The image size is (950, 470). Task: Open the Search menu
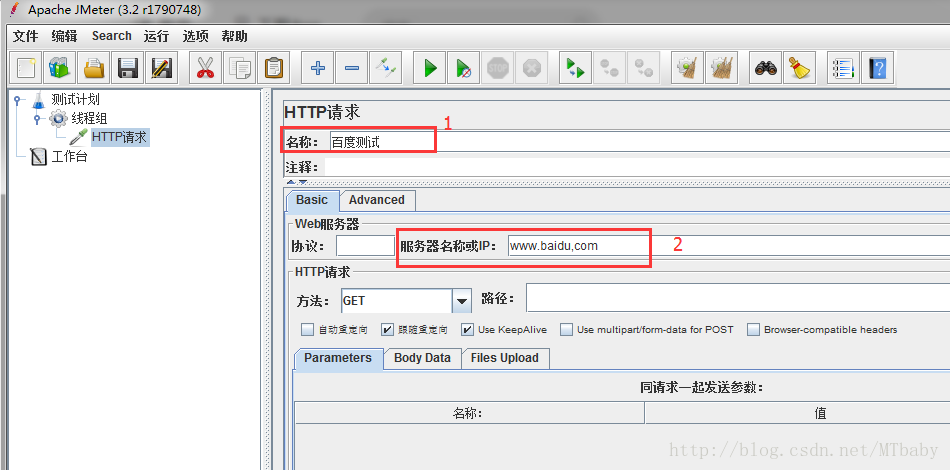point(111,36)
